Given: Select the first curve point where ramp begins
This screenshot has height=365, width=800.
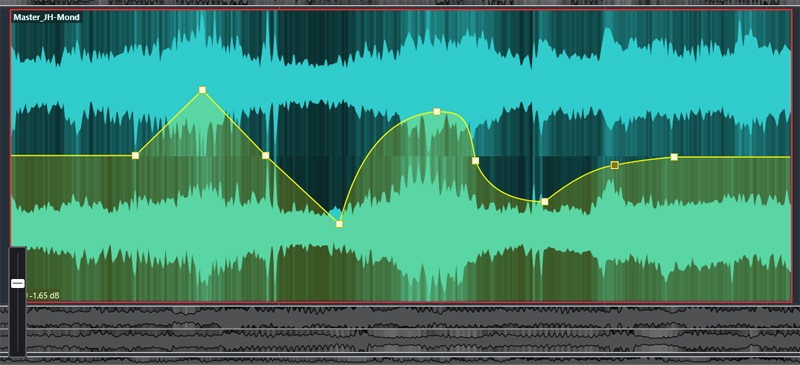Looking at the screenshot, I should (135, 155).
